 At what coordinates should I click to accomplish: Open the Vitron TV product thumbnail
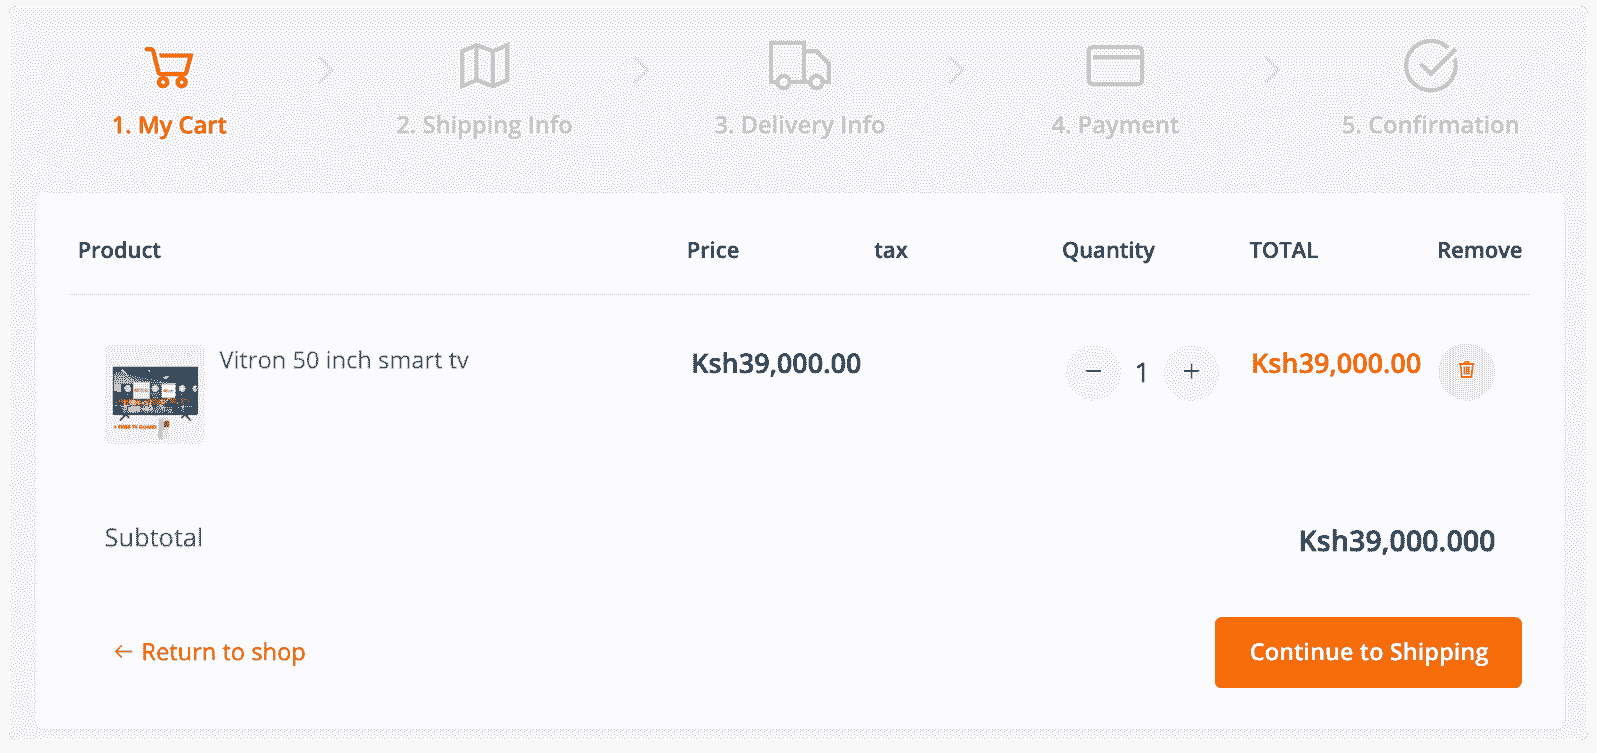(155, 394)
